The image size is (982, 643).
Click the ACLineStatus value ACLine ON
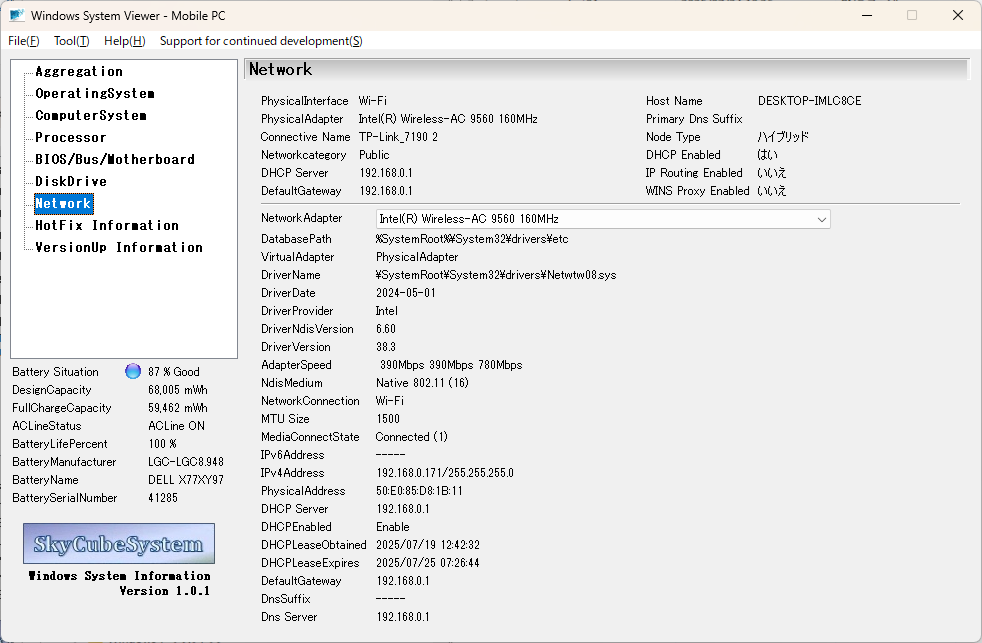point(177,426)
